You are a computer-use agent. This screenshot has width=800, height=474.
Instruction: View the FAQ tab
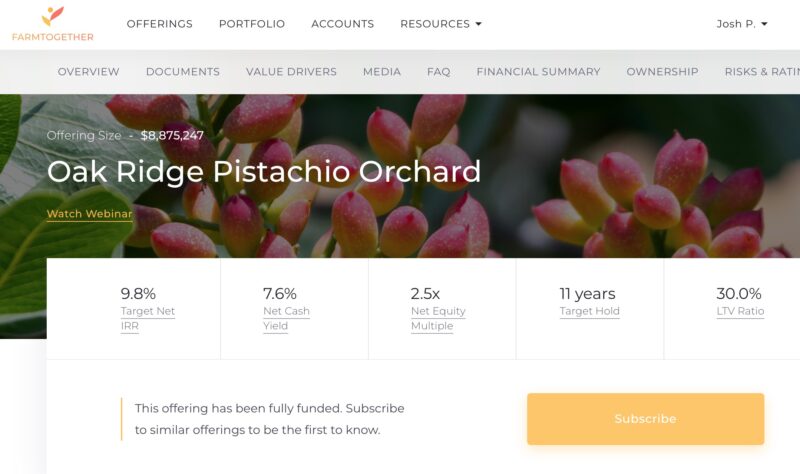(x=438, y=72)
